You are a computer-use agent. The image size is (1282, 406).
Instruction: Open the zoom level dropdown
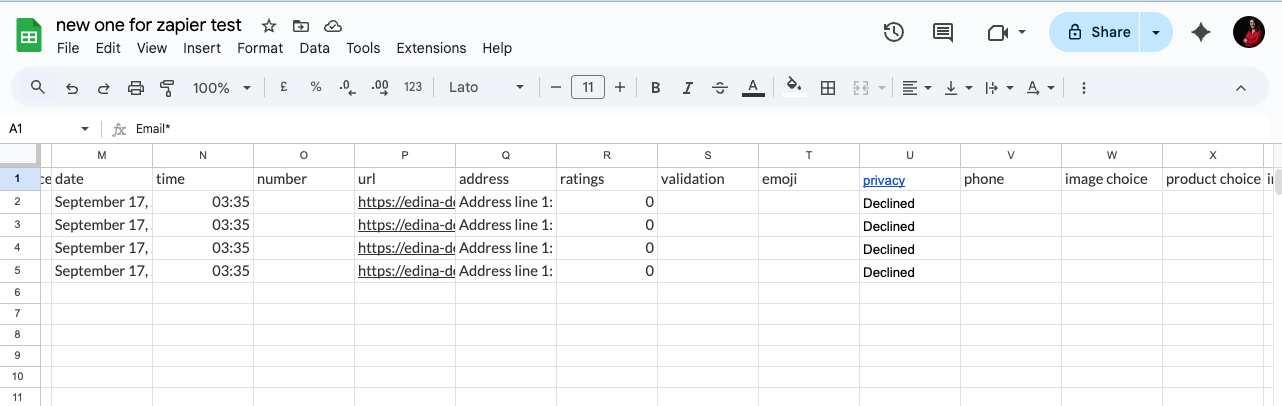coord(222,88)
